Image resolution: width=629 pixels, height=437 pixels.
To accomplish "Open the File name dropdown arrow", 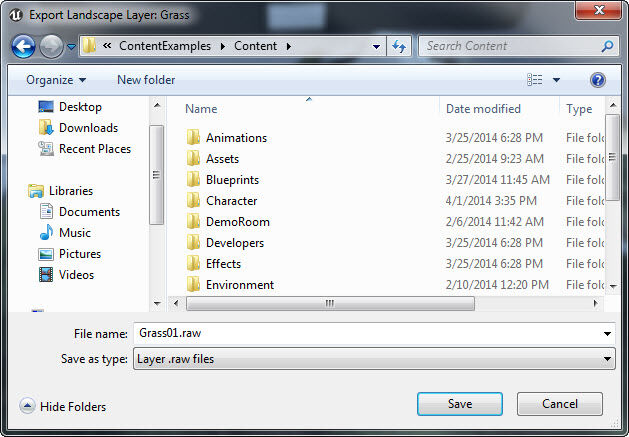I will pos(607,334).
